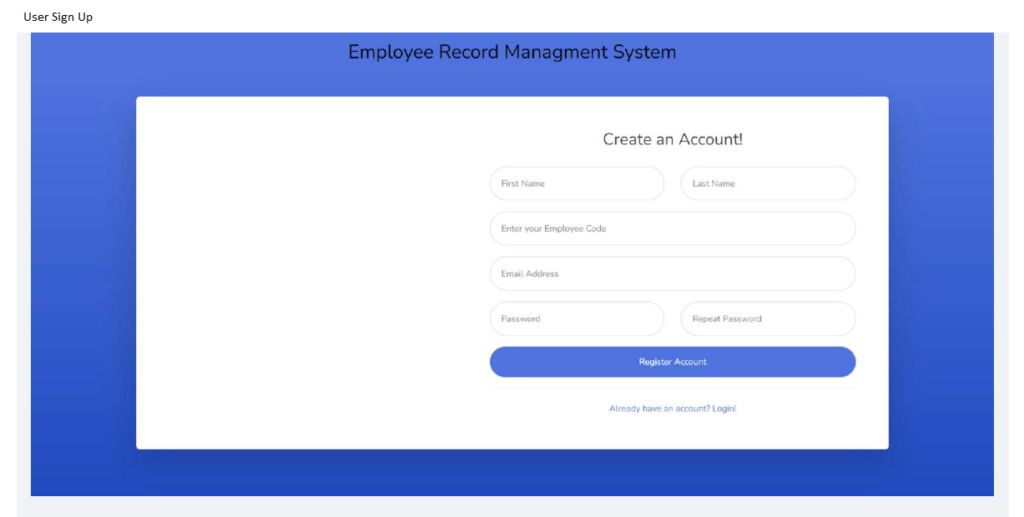
Task: Submit with the Register Account button
Action: (673, 362)
